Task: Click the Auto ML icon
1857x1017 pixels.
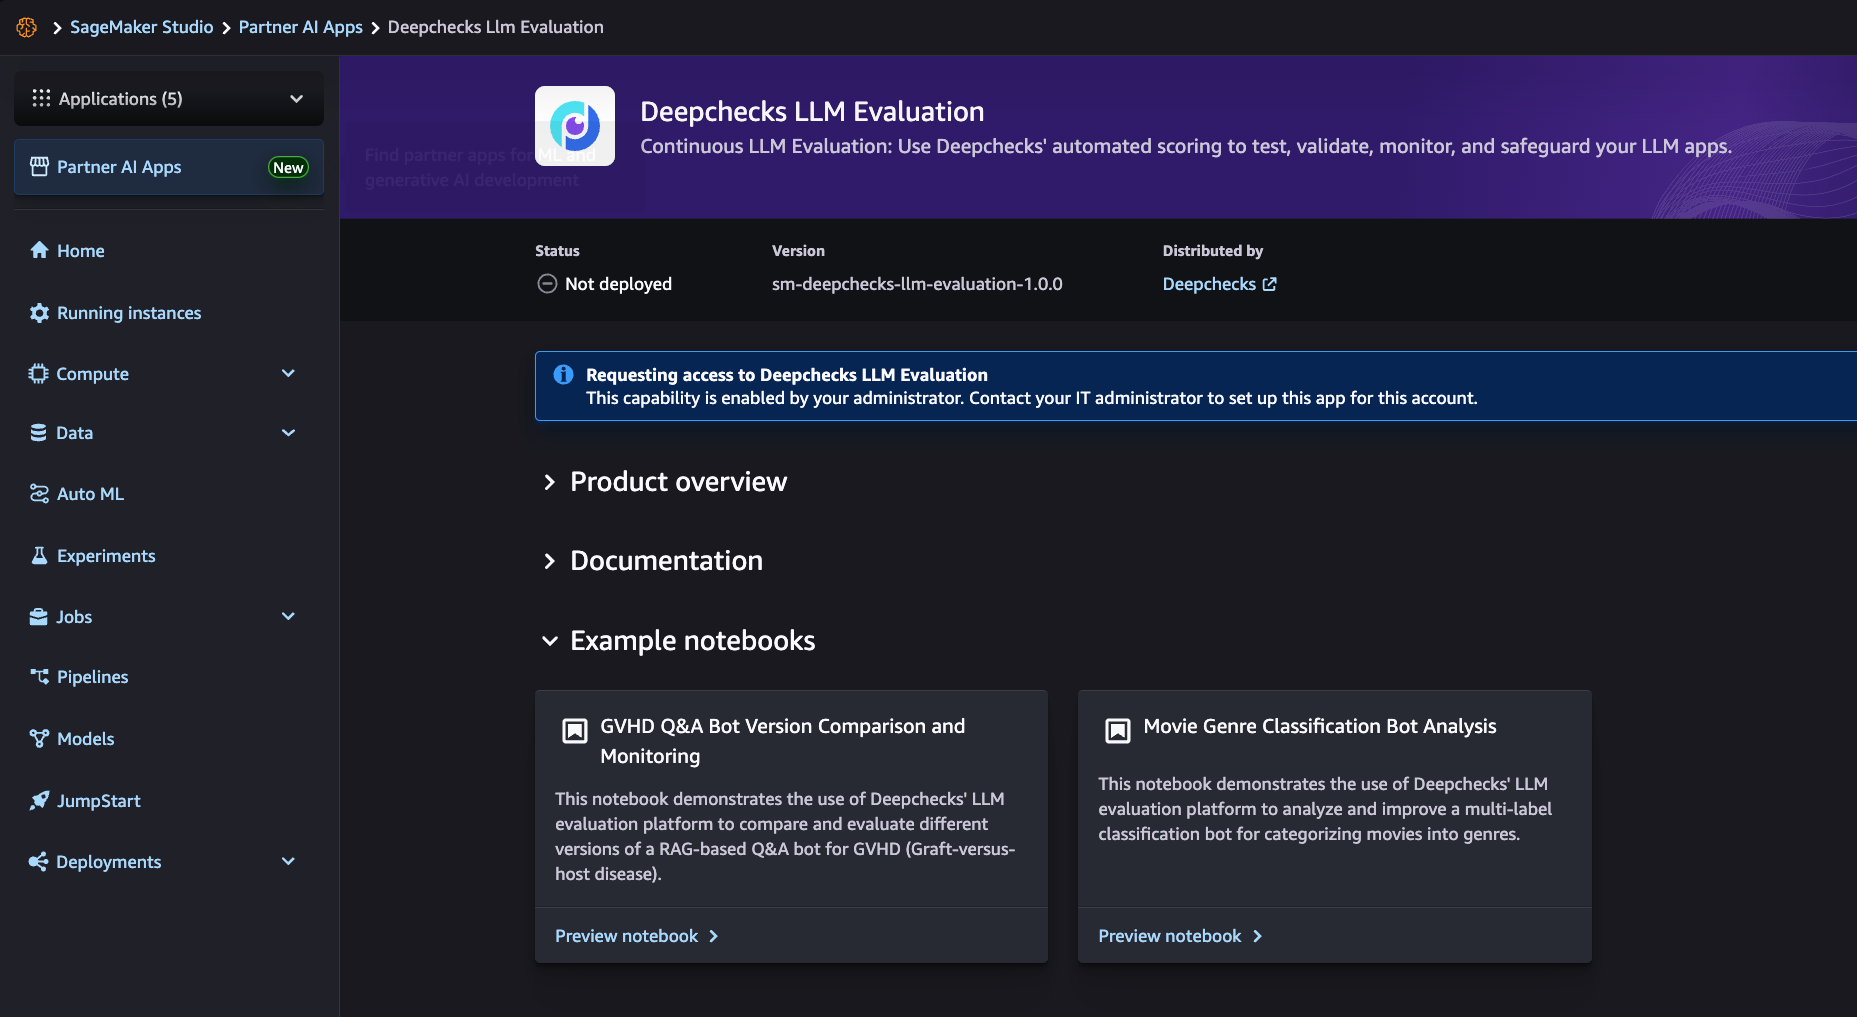Action: [39, 494]
